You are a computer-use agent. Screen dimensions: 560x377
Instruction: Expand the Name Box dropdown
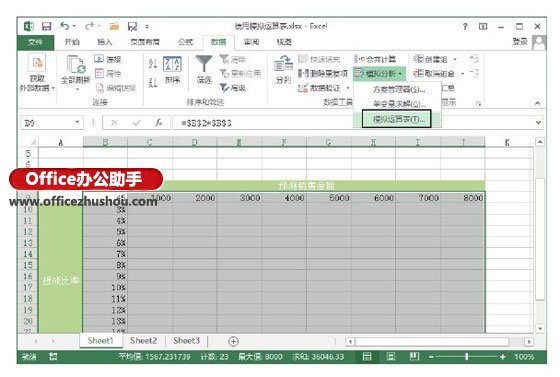[77, 122]
